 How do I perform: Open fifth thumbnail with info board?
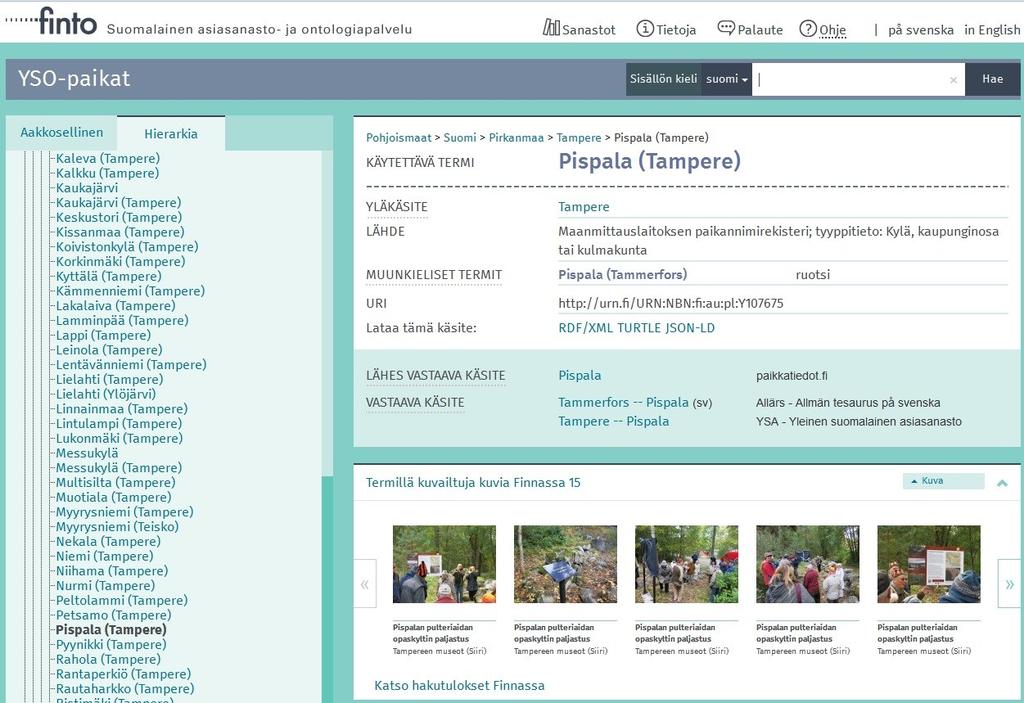pos(929,564)
